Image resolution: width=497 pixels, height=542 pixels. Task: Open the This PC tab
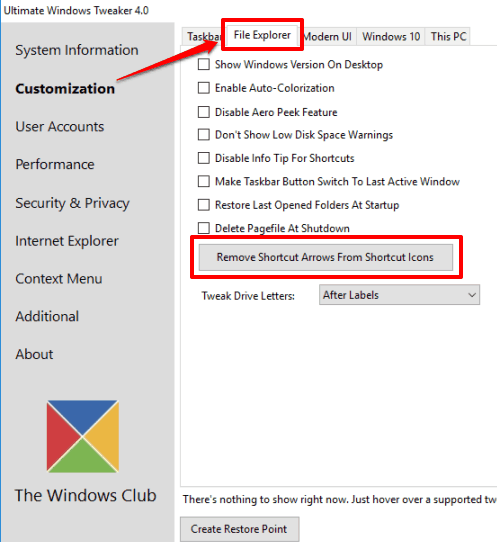[448, 36]
